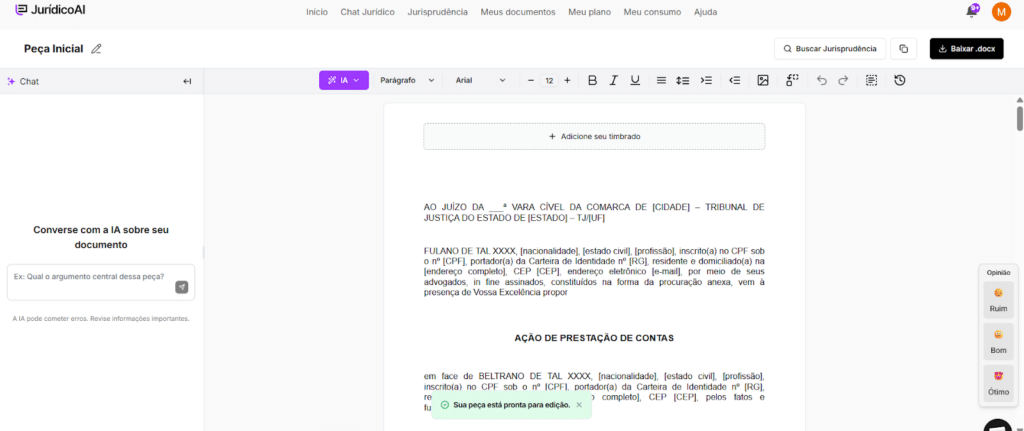Open the notifications bell
Viewport: 1024px width, 431px height.
coord(972,11)
